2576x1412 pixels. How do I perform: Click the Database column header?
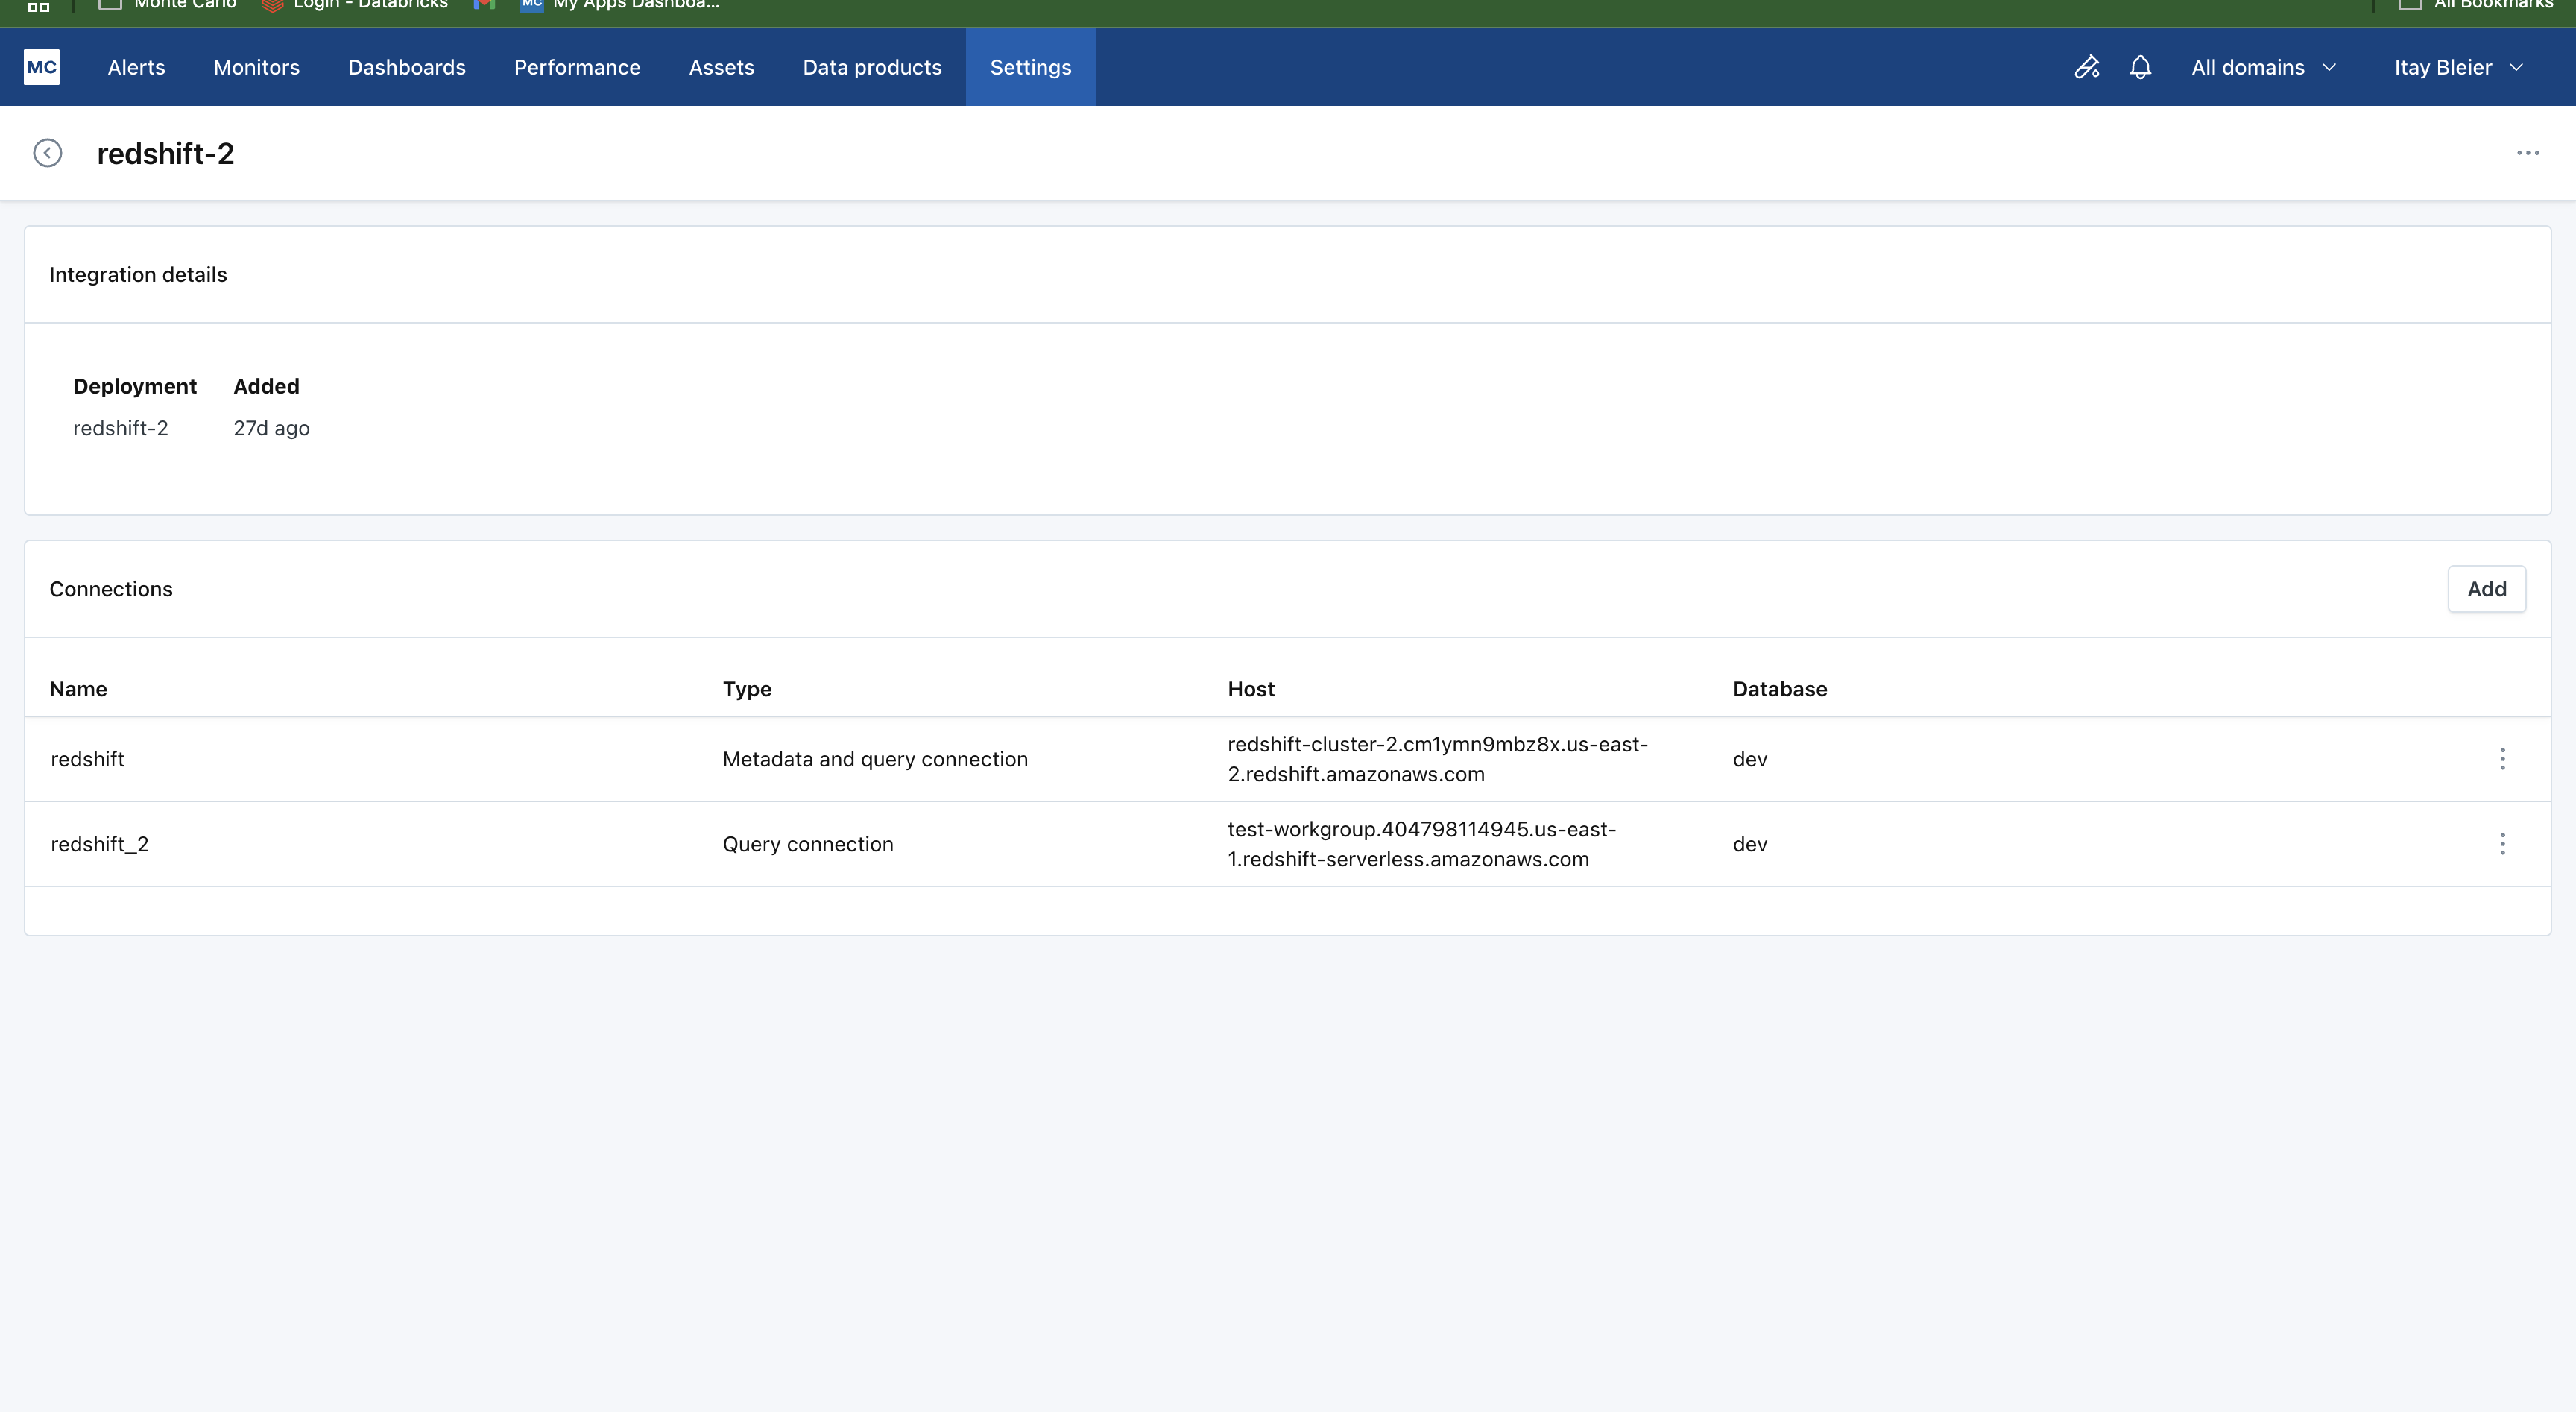tap(1780, 689)
